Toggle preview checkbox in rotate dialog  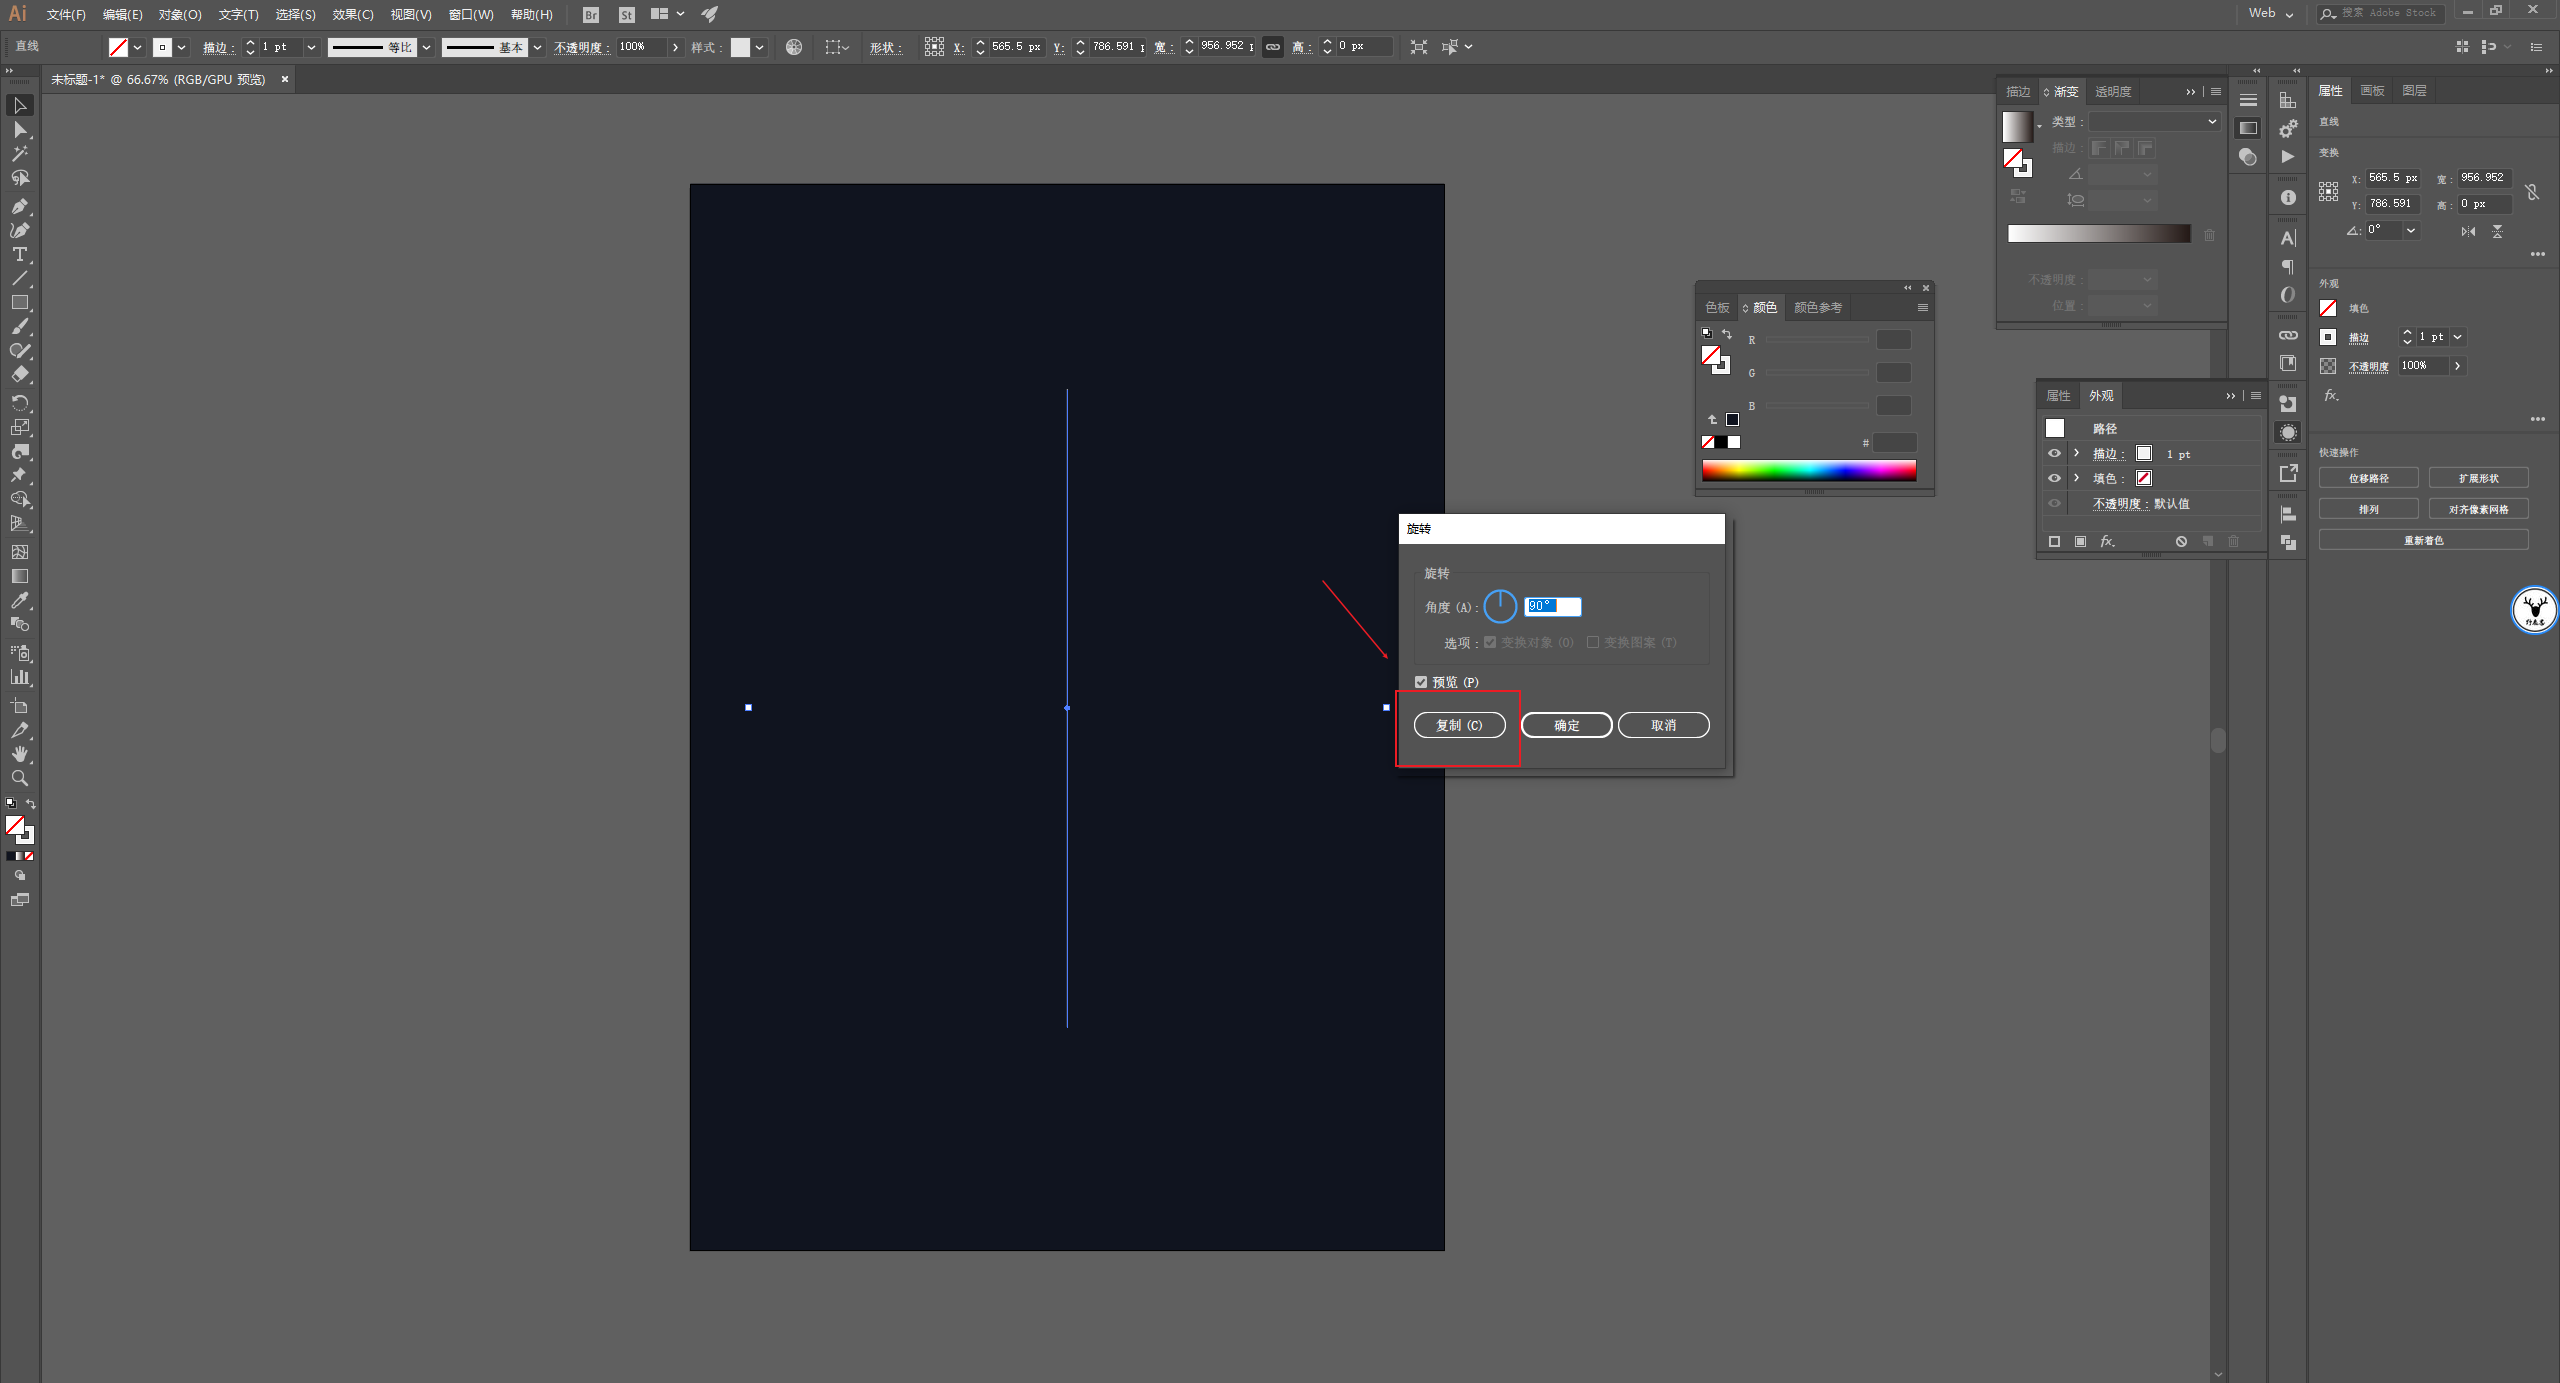point(1421,681)
